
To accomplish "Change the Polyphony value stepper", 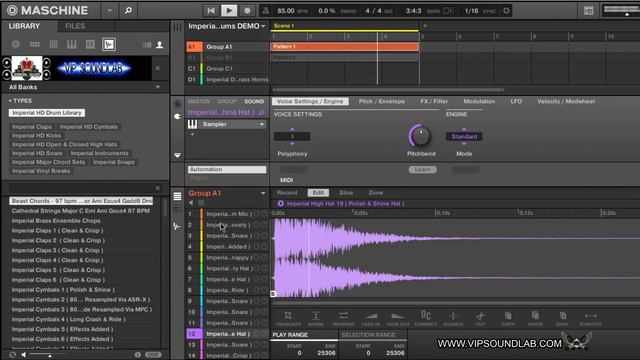I will coord(292,136).
